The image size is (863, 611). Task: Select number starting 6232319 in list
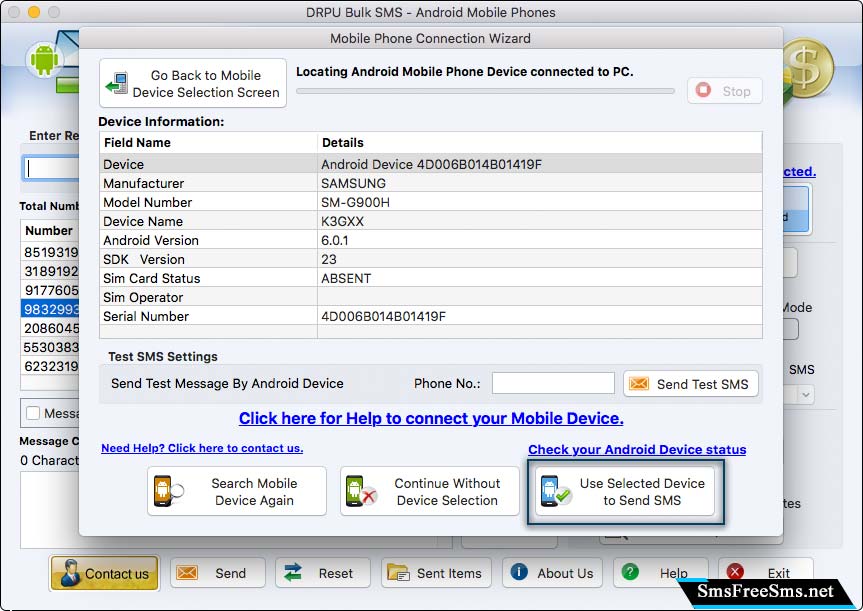click(51, 366)
